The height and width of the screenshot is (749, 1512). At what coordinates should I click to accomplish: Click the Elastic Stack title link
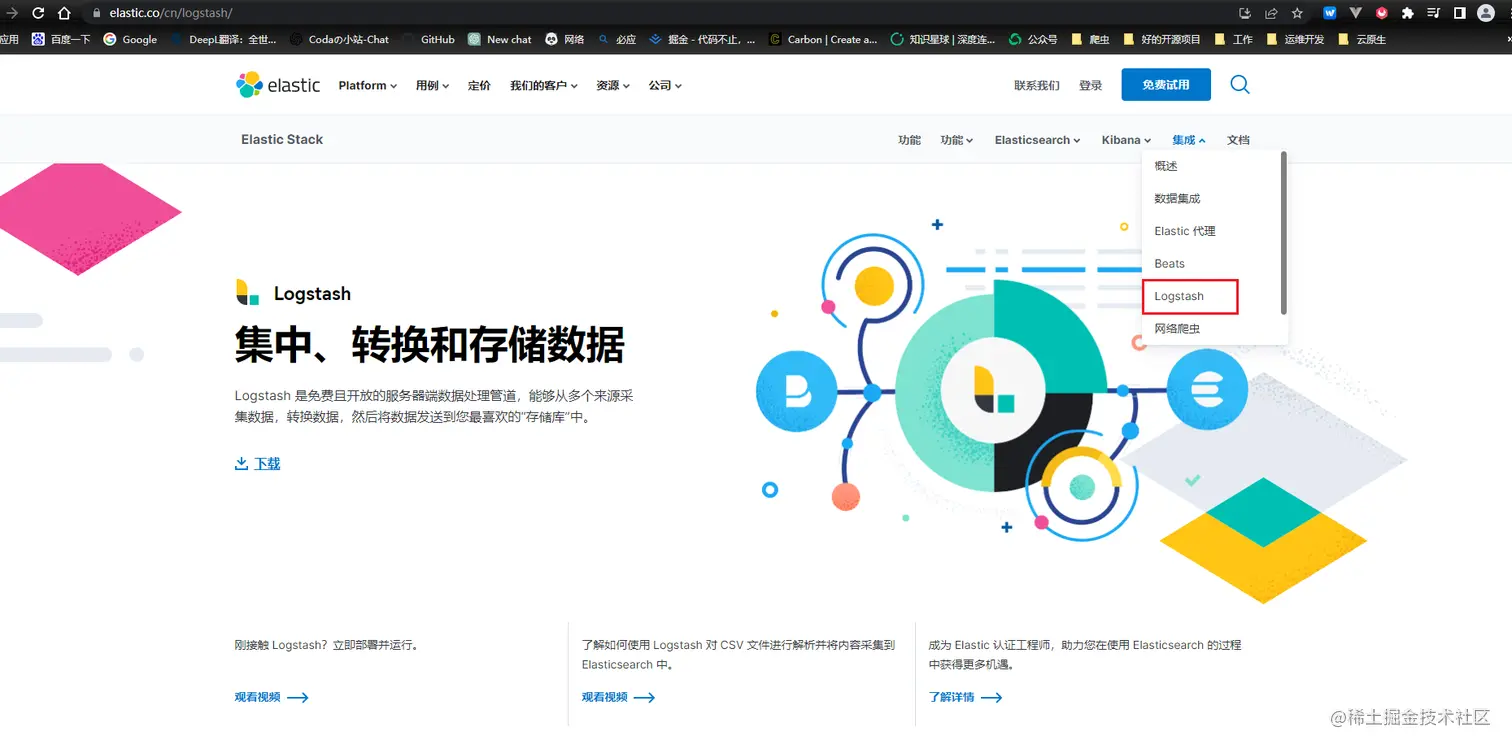click(282, 140)
